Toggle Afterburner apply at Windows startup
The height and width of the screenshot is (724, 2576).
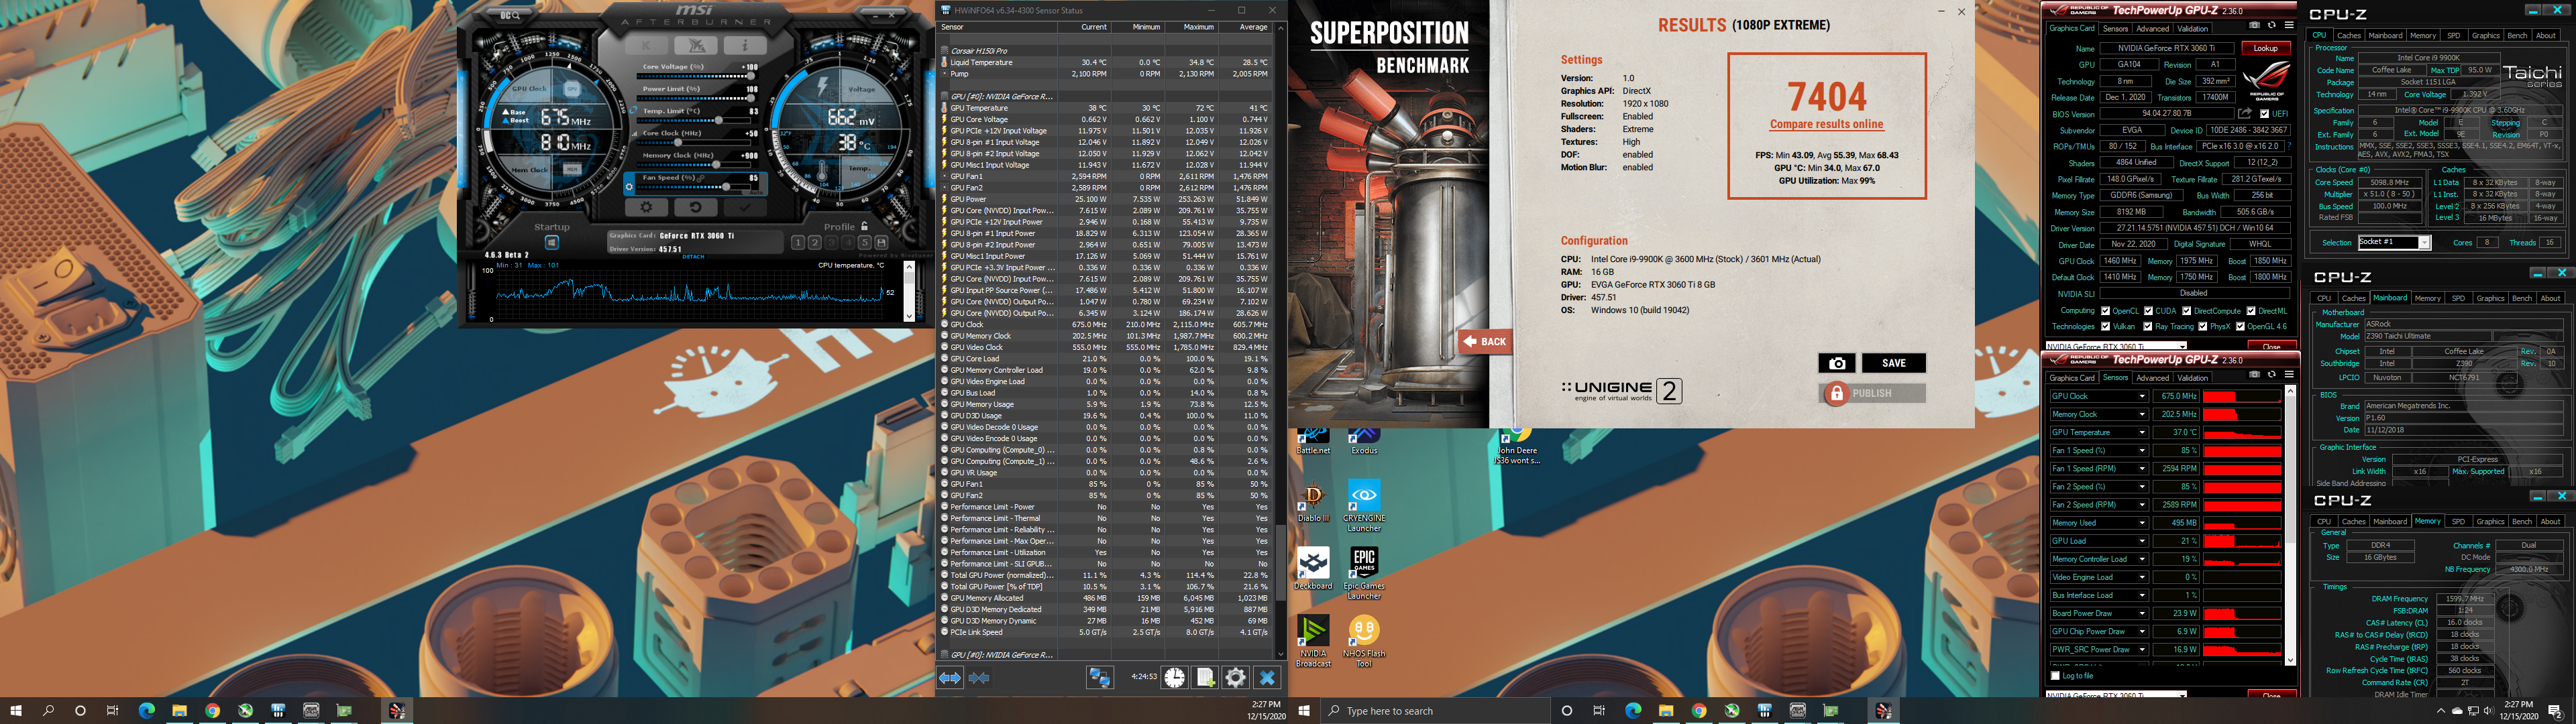click(552, 243)
